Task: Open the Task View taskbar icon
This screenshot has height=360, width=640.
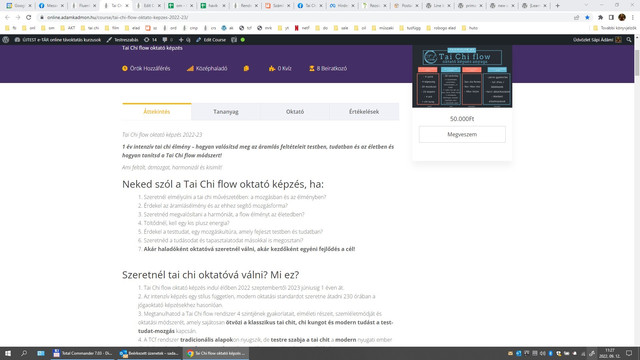Action: [x=41, y=353]
